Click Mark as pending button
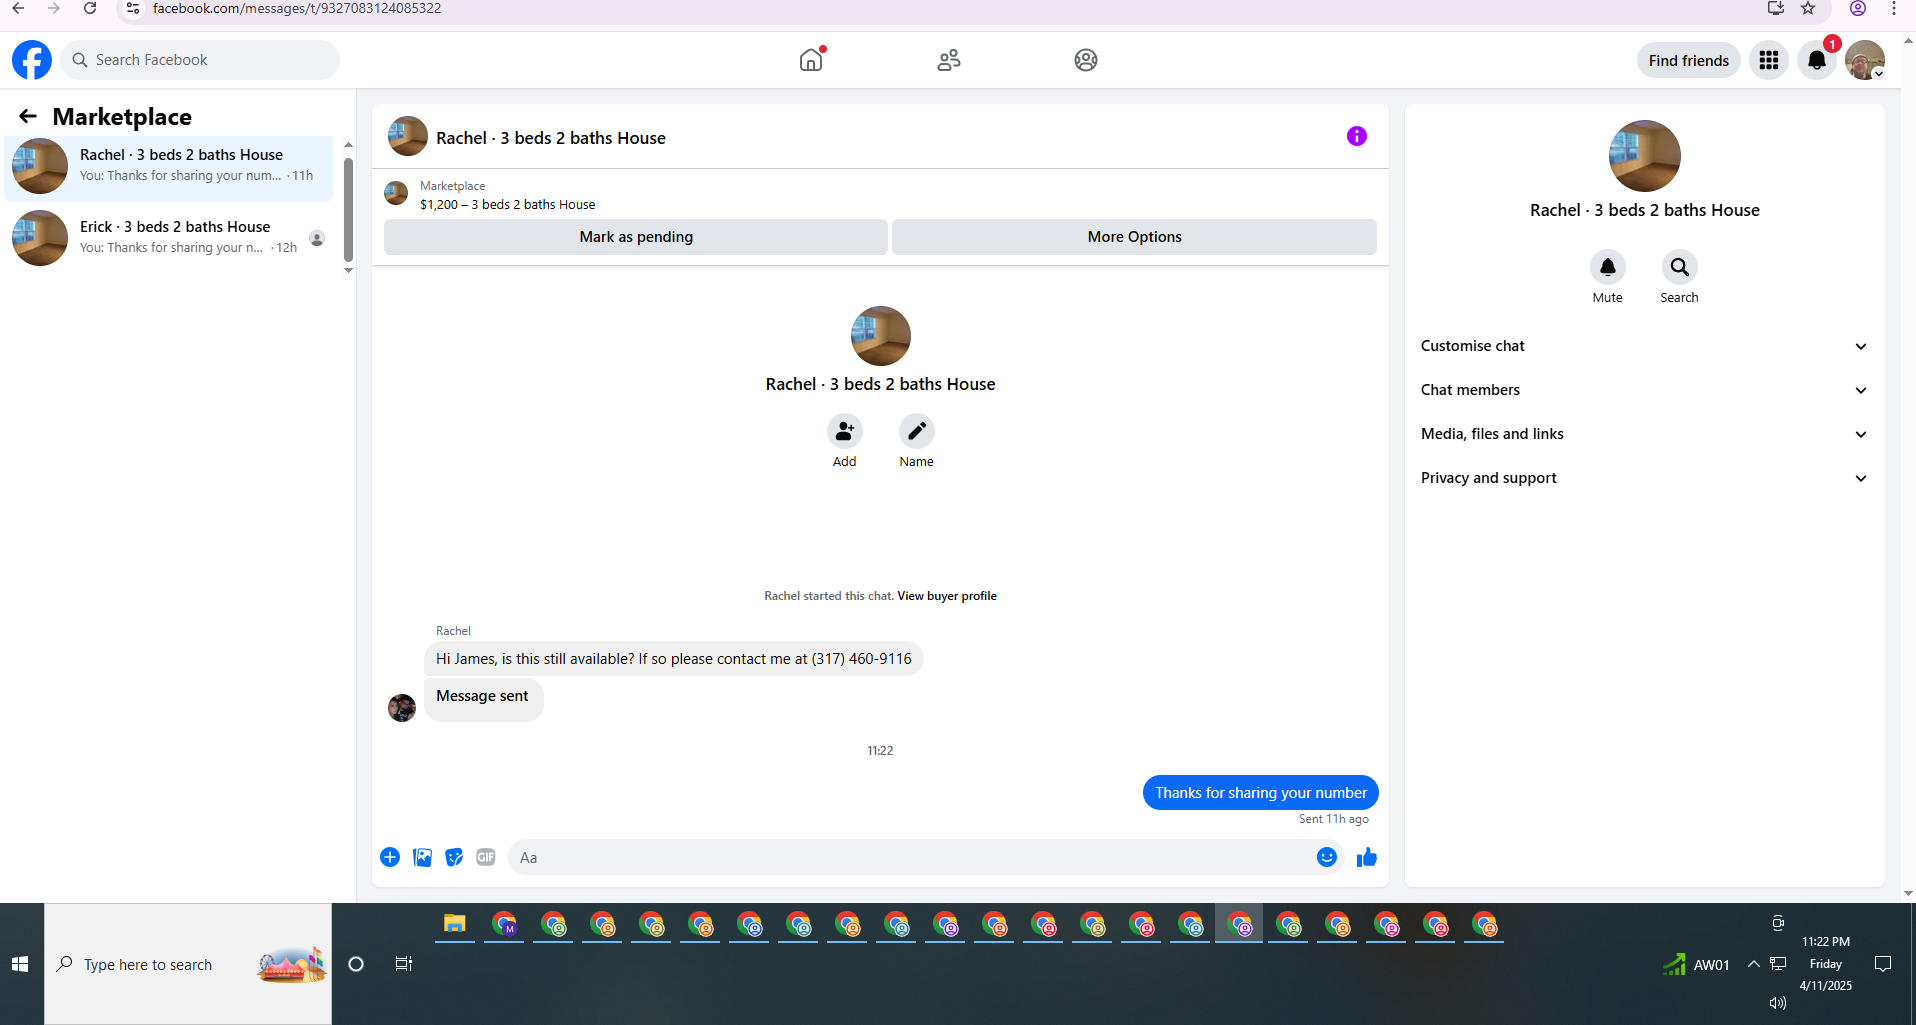The width and height of the screenshot is (1916, 1025). 636,237
